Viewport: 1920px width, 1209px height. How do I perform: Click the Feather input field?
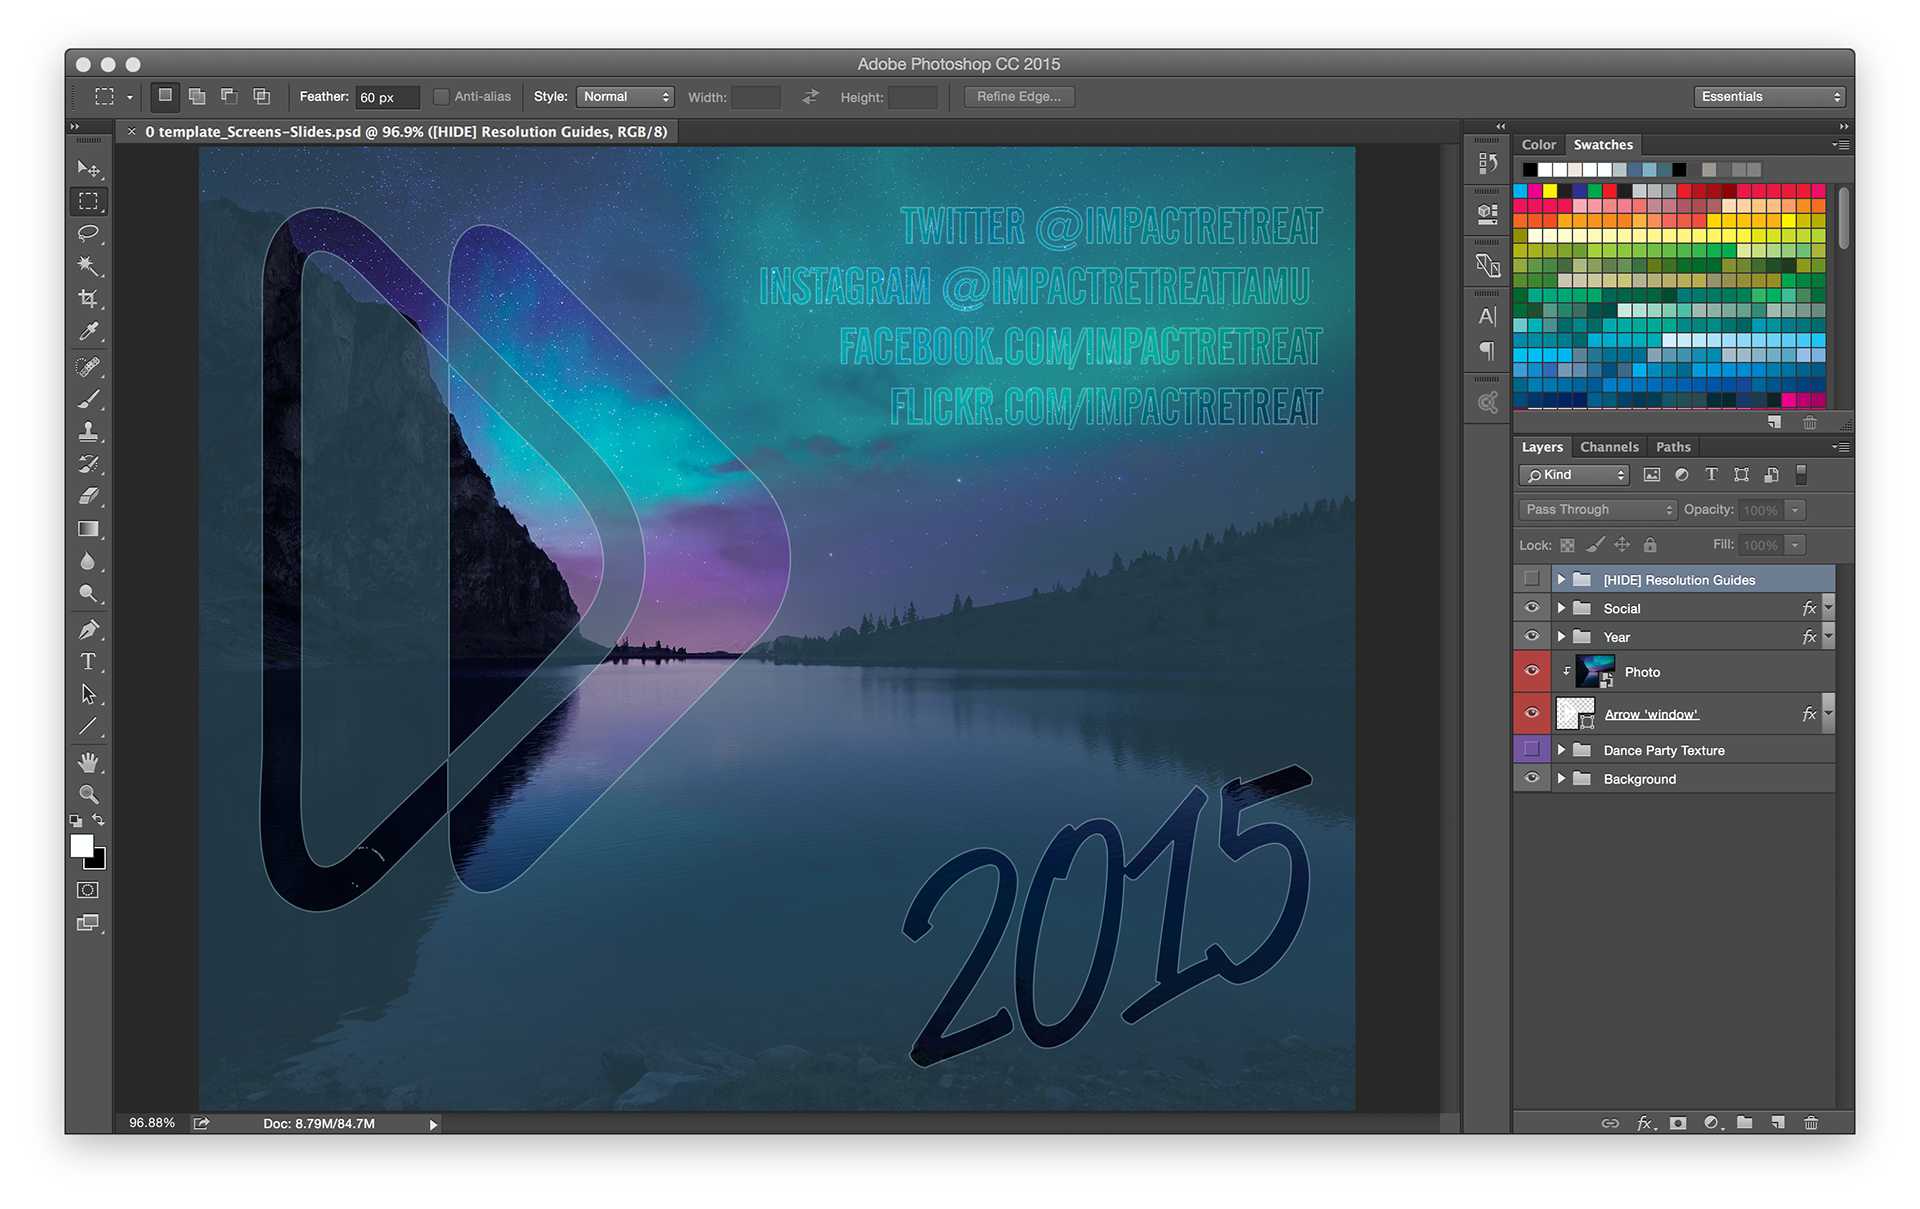(x=388, y=97)
